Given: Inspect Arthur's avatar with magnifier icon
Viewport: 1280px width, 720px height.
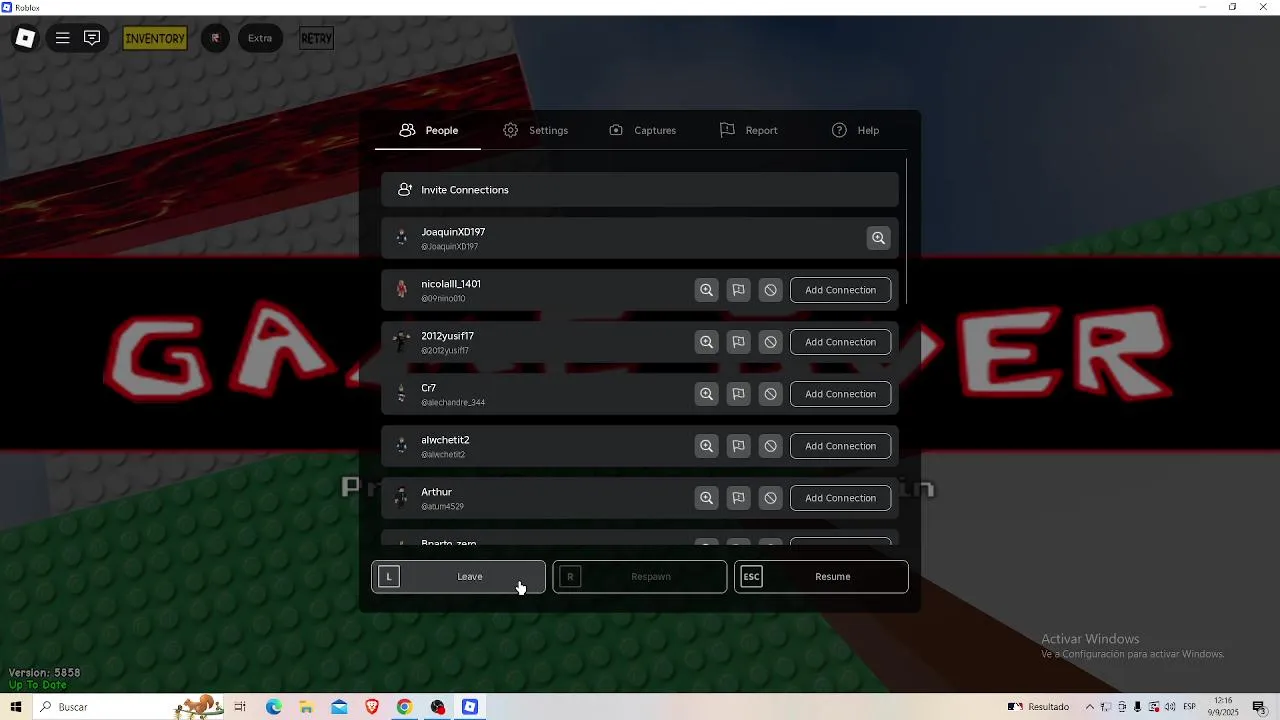Looking at the screenshot, I should click(x=706, y=498).
